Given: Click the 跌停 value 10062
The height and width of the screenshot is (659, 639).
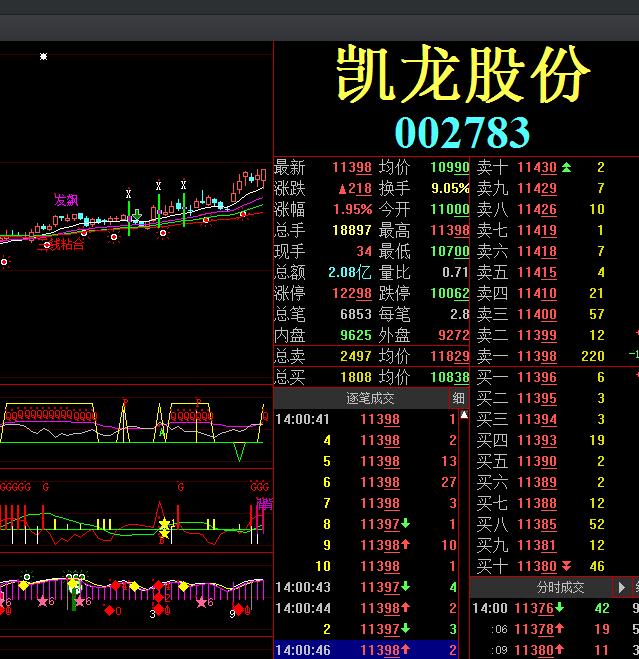Looking at the screenshot, I should [x=449, y=293].
